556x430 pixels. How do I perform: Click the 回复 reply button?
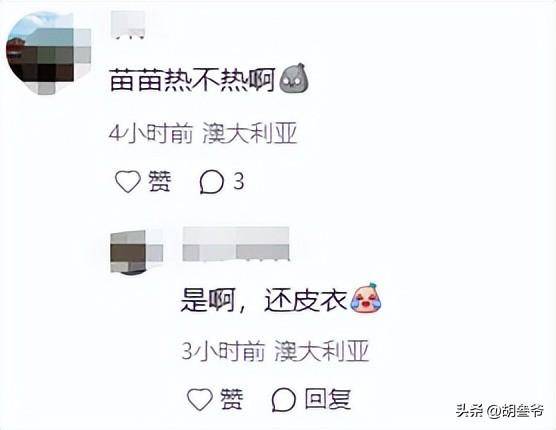click(x=328, y=399)
